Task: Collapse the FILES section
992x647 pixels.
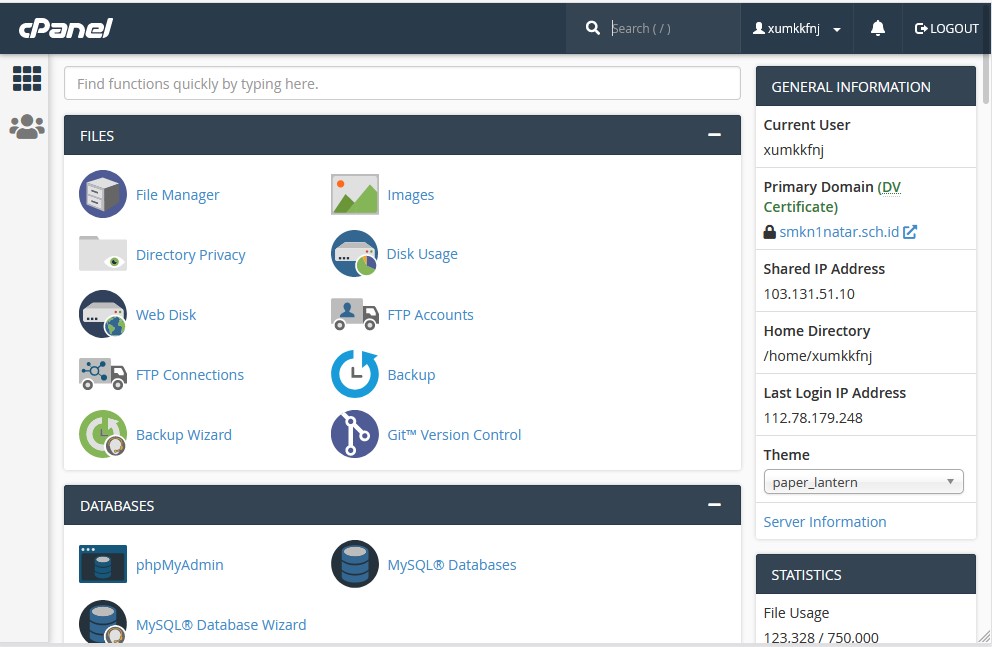Action: (714, 135)
